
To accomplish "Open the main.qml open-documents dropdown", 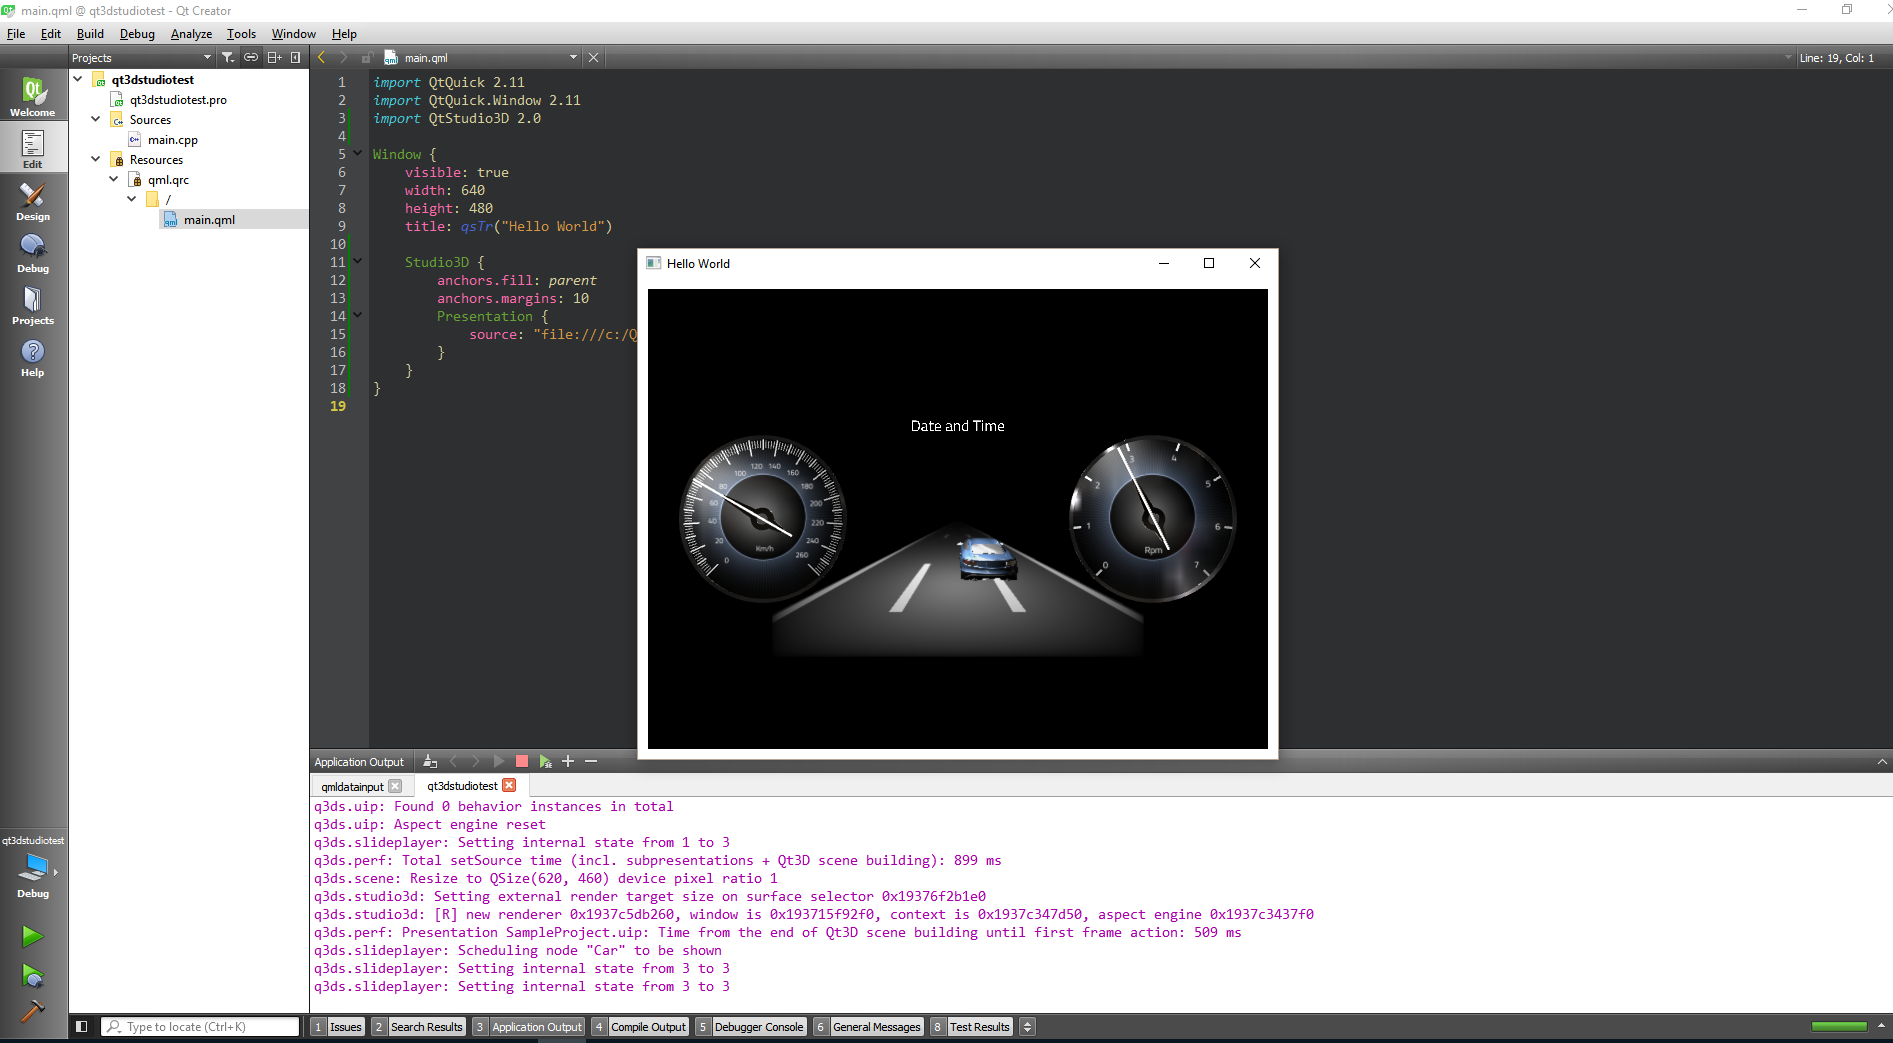I will click(x=573, y=58).
